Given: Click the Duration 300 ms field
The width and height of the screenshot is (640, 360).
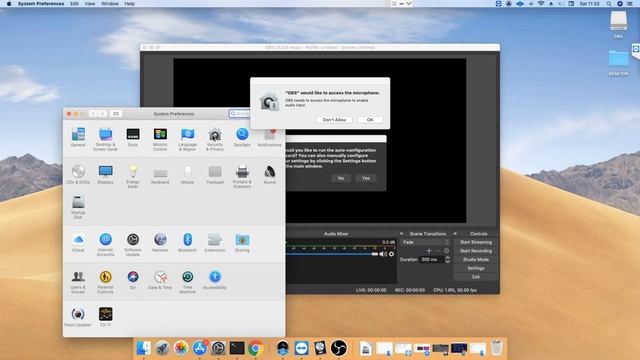Looking at the screenshot, I should (431, 259).
